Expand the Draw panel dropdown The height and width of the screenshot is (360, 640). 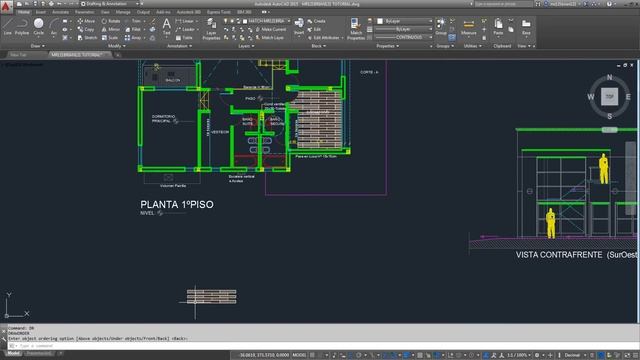[x=38, y=46]
